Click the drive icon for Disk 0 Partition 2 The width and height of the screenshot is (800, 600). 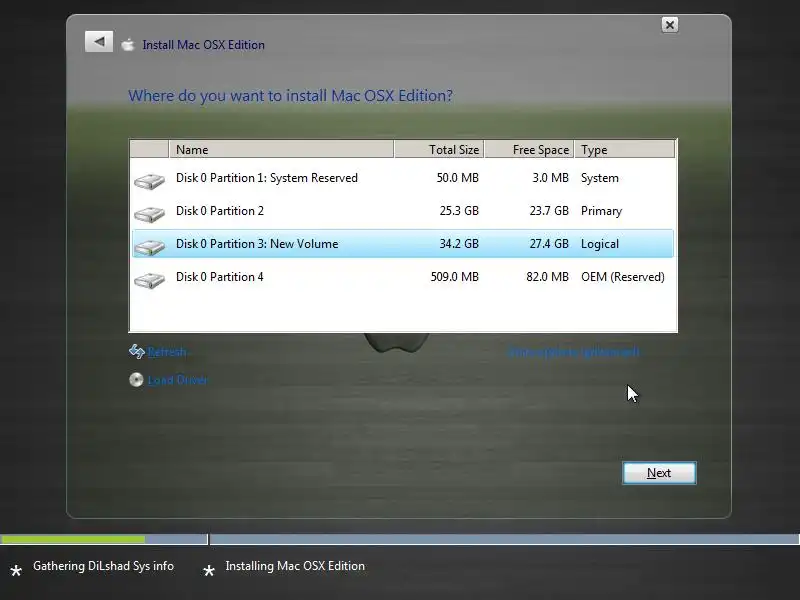[x=149, y=214]
